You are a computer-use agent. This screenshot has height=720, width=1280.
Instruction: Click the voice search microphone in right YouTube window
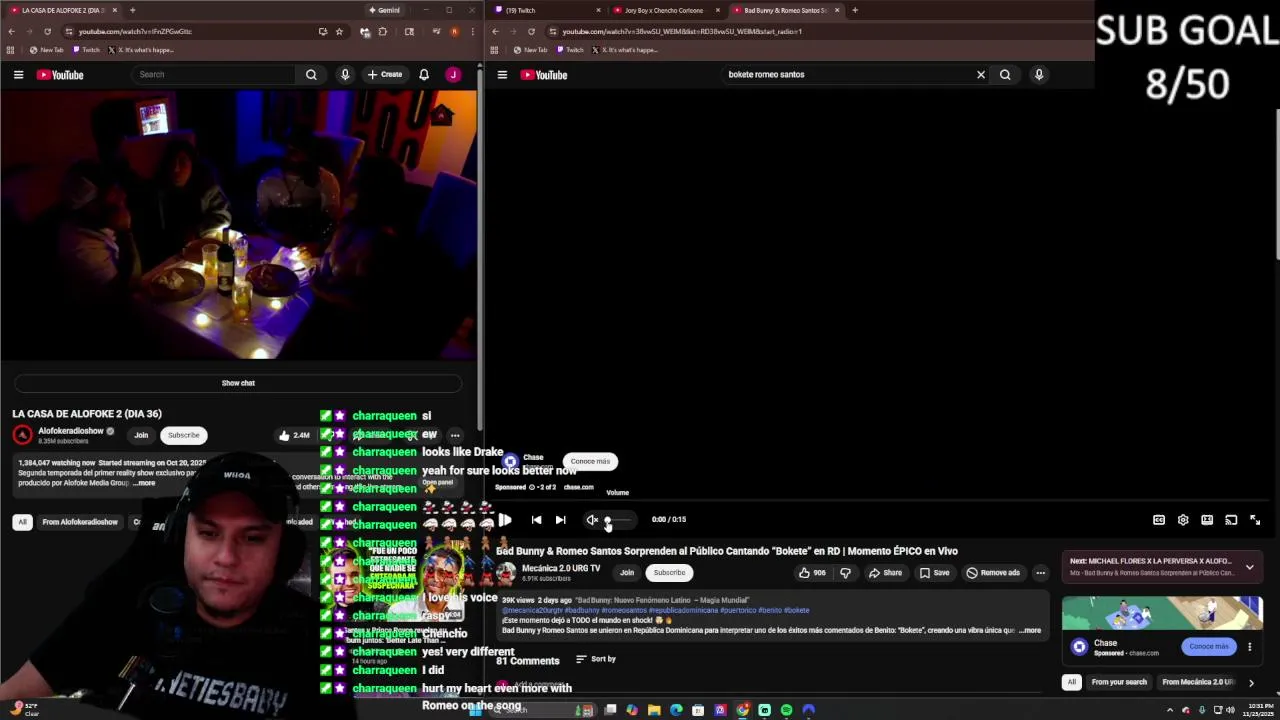1039,75
